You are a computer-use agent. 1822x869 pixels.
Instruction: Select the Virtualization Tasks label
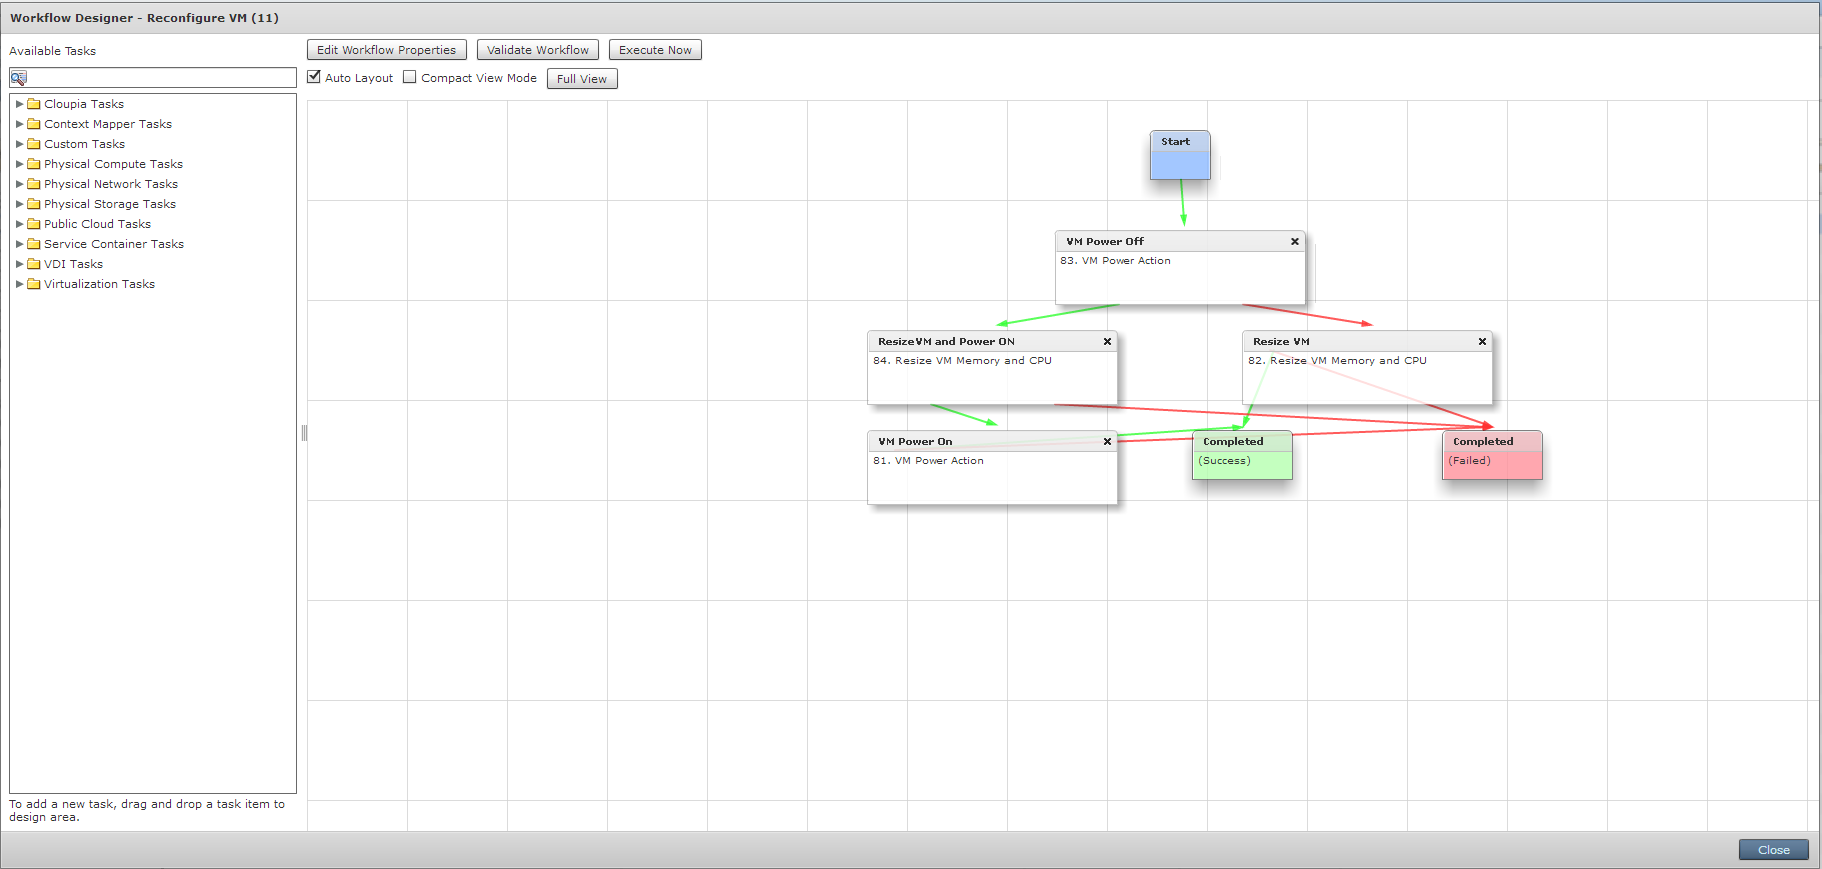(x=99, y=284)
